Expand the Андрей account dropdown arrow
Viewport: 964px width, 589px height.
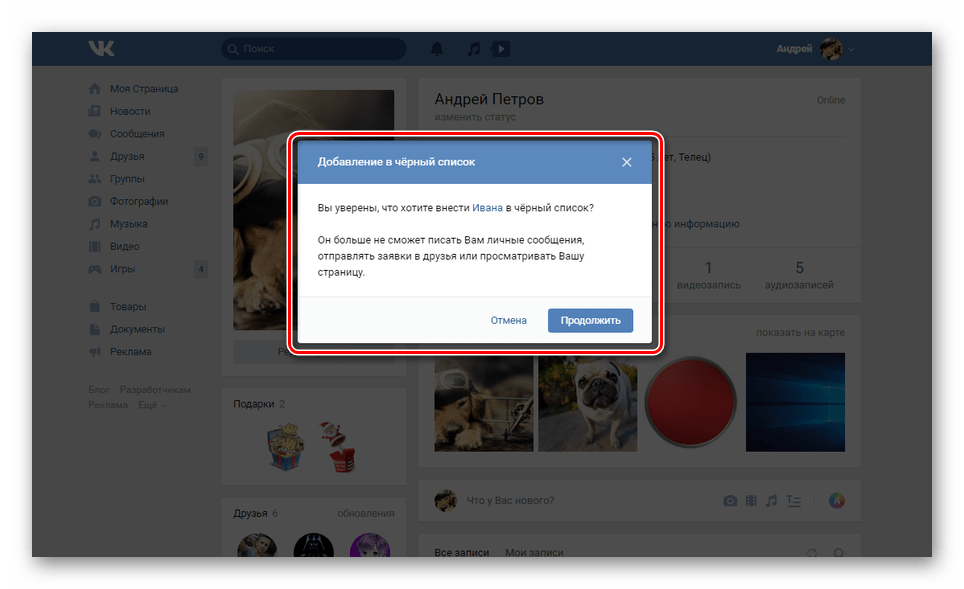[x=851, y=49]
